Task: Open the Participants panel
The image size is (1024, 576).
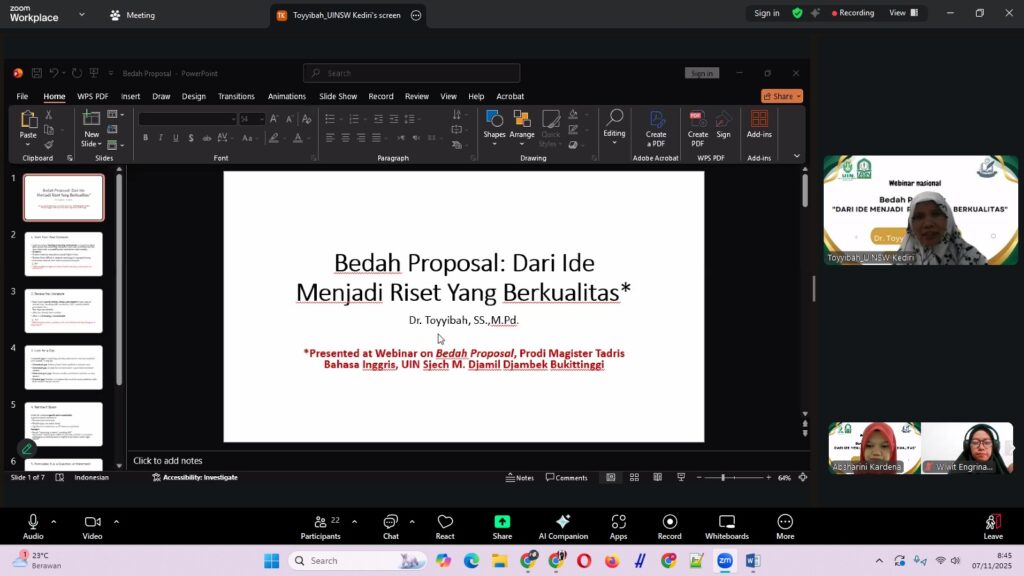Action: [x=320, y=526]
